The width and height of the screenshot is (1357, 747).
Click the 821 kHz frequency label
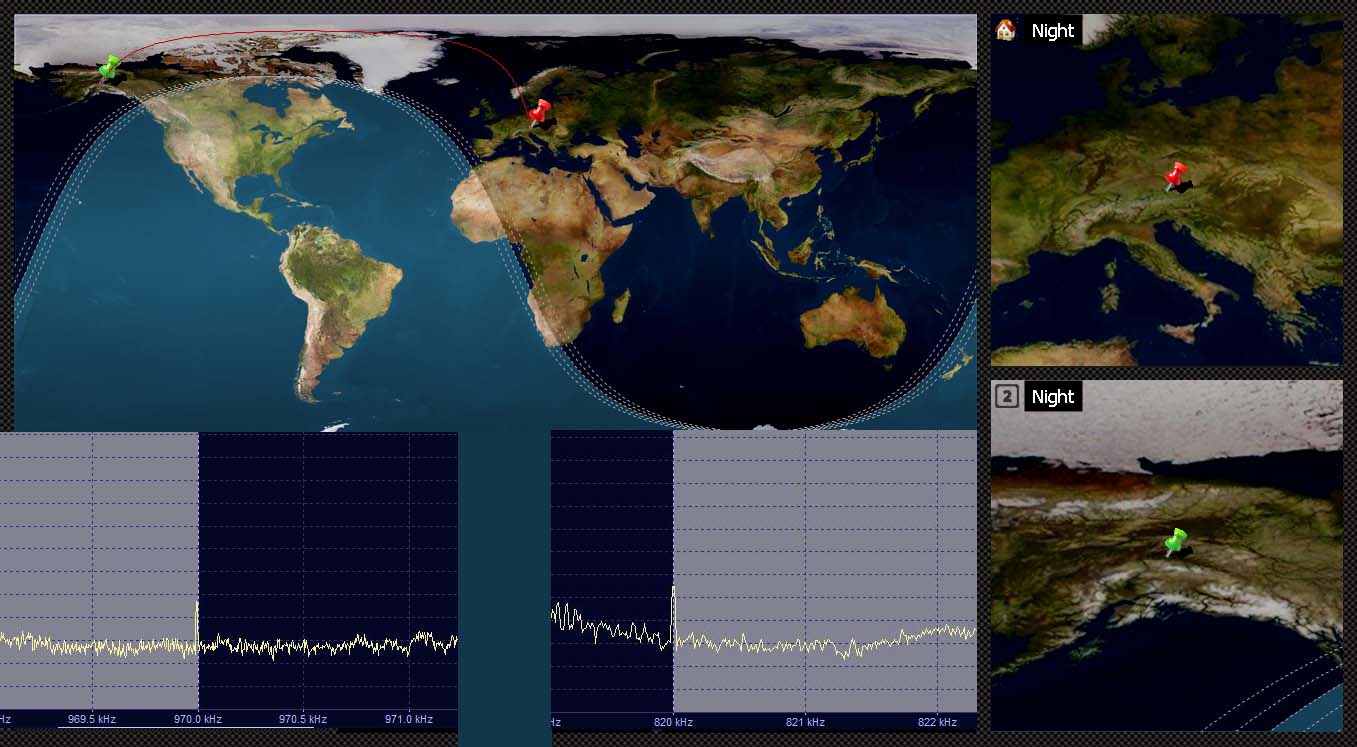[x=805, y=722]
